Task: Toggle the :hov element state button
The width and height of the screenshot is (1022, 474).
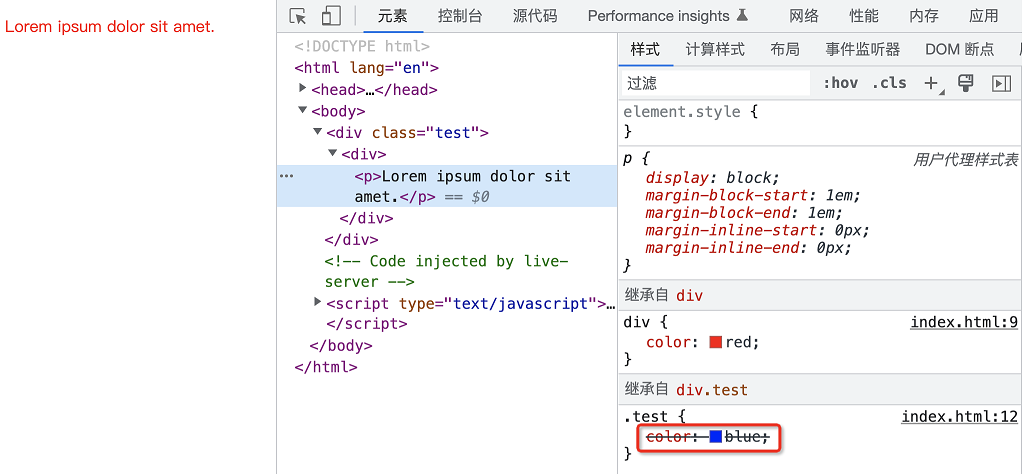Action: [840, 83]
